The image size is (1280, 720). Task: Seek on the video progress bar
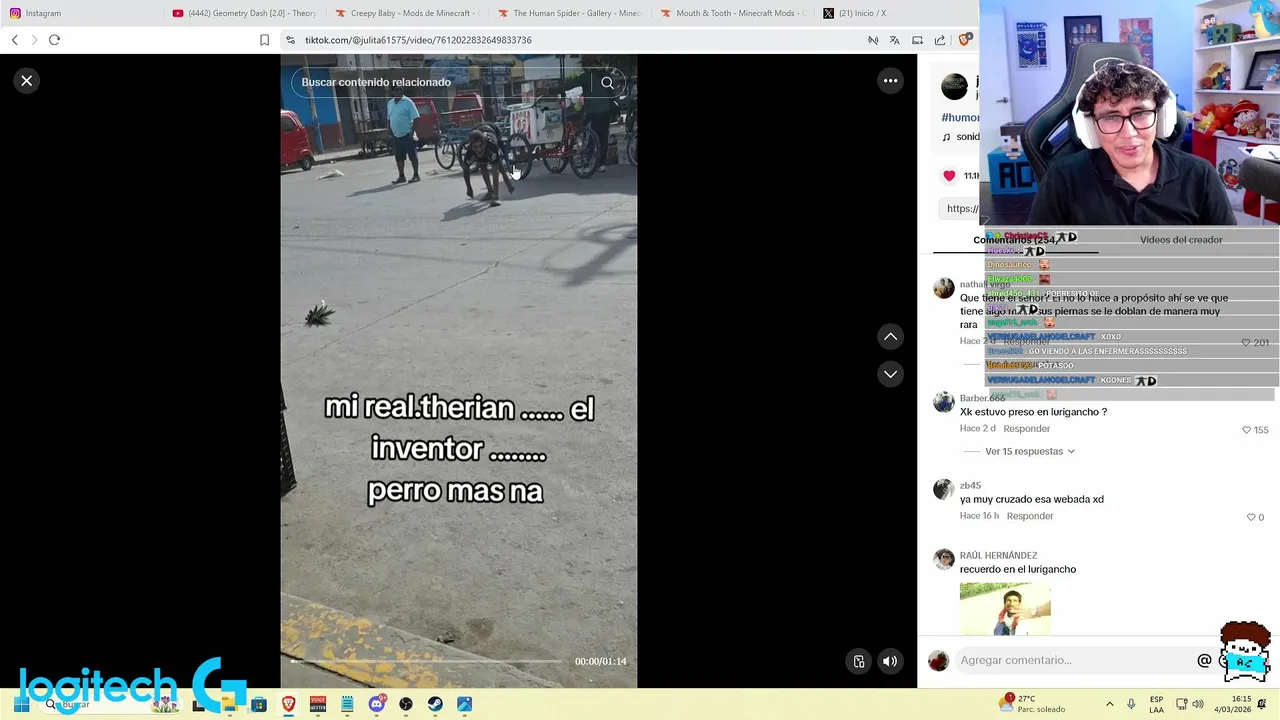pyautogui.click(x=426, y=661)
